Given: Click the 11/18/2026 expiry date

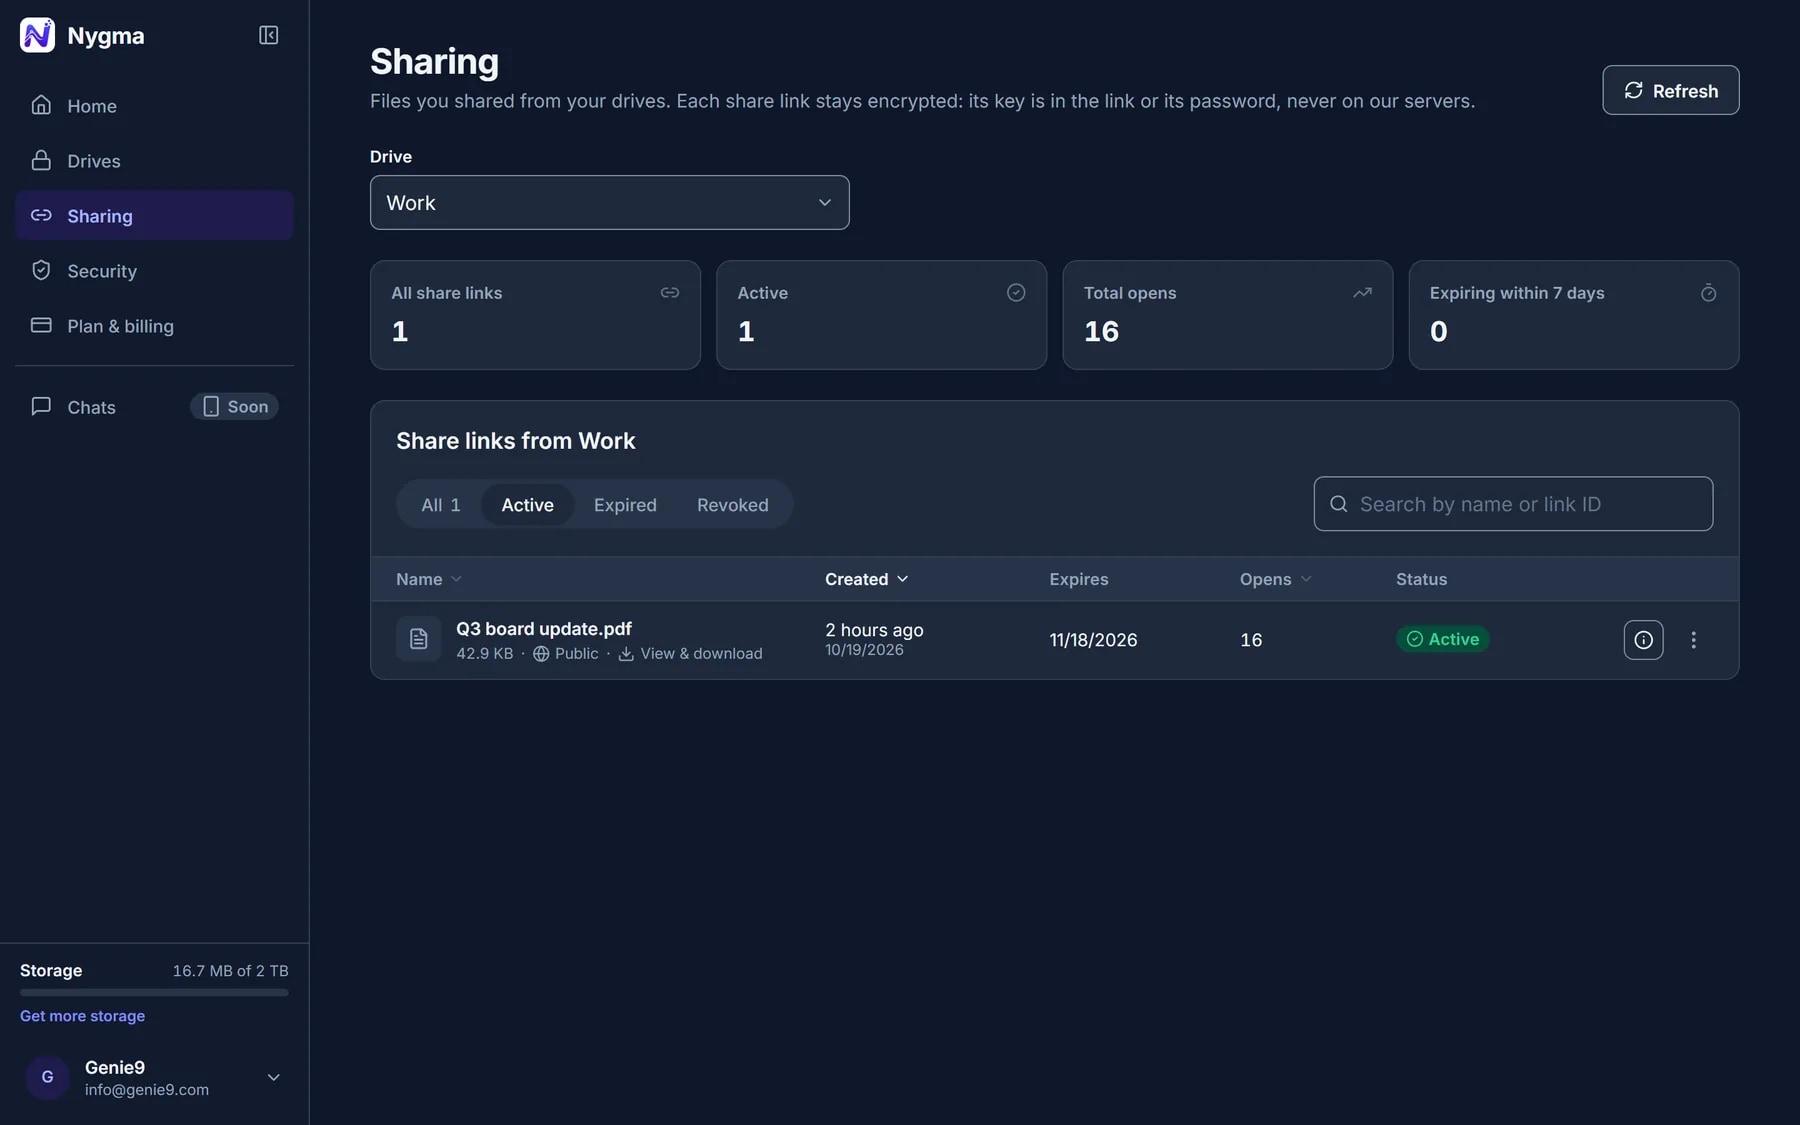Looking at the screenshot, I should (x=1093, y=640).
